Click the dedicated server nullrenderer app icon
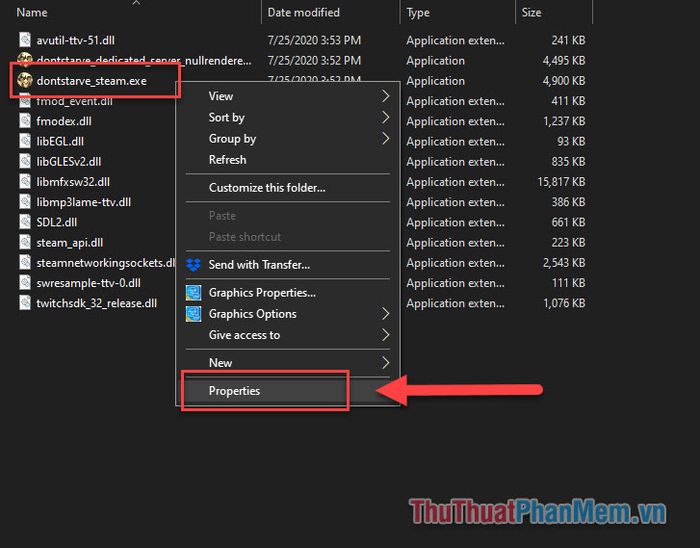This screenshot has height=548, width=700. point(25,59)
